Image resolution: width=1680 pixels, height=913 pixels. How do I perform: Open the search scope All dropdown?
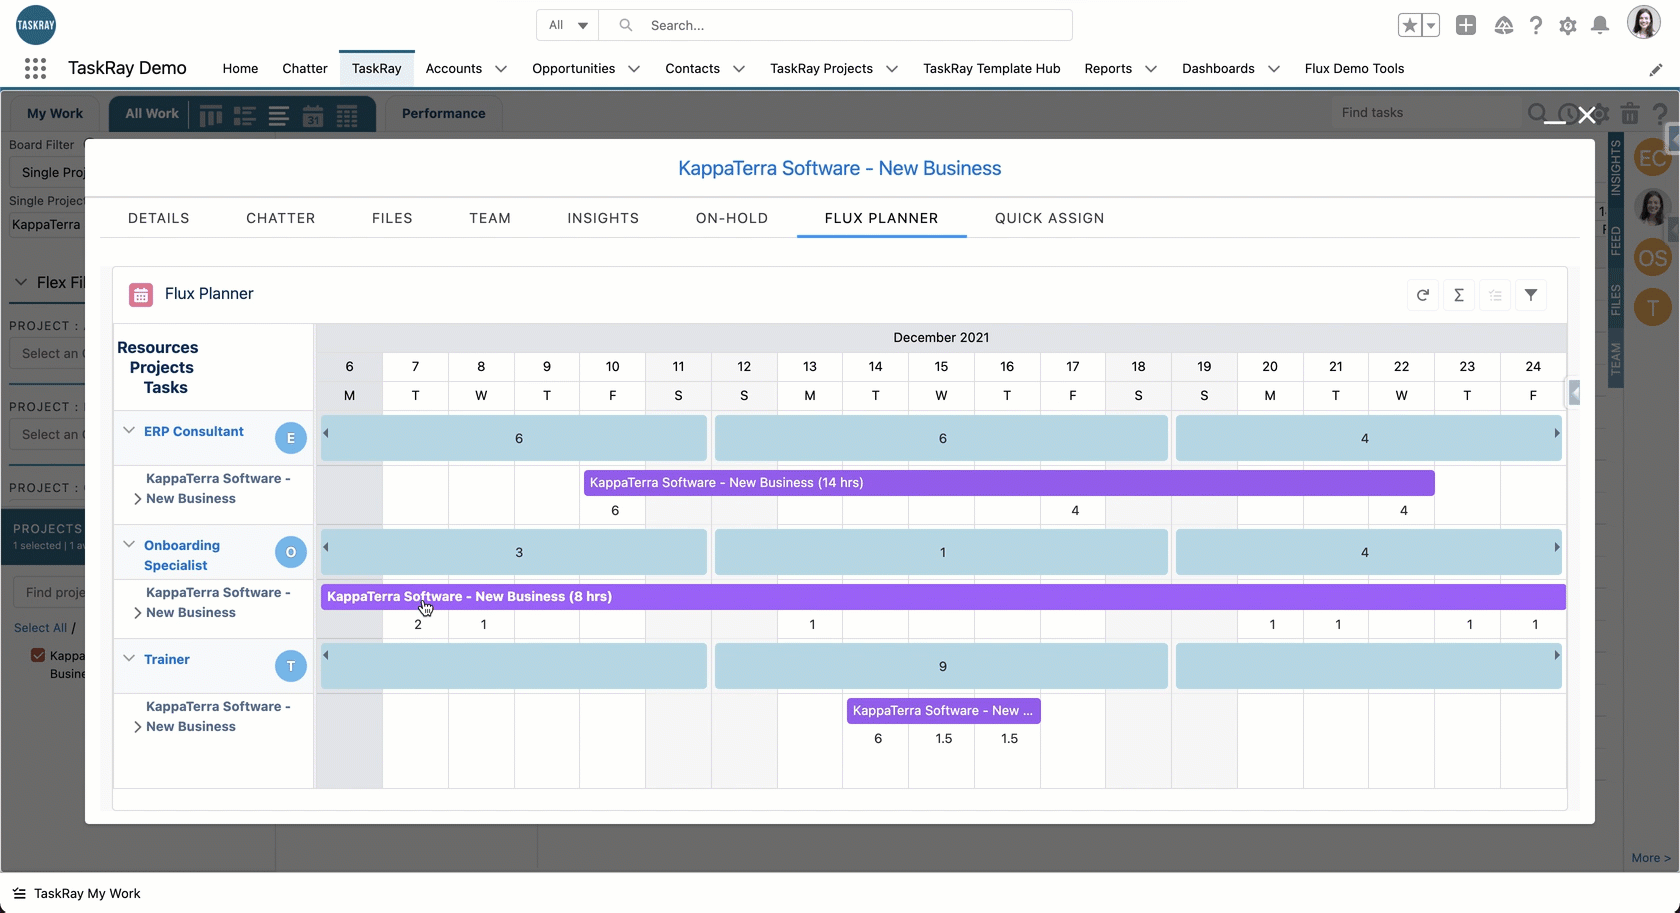(568, 25)
